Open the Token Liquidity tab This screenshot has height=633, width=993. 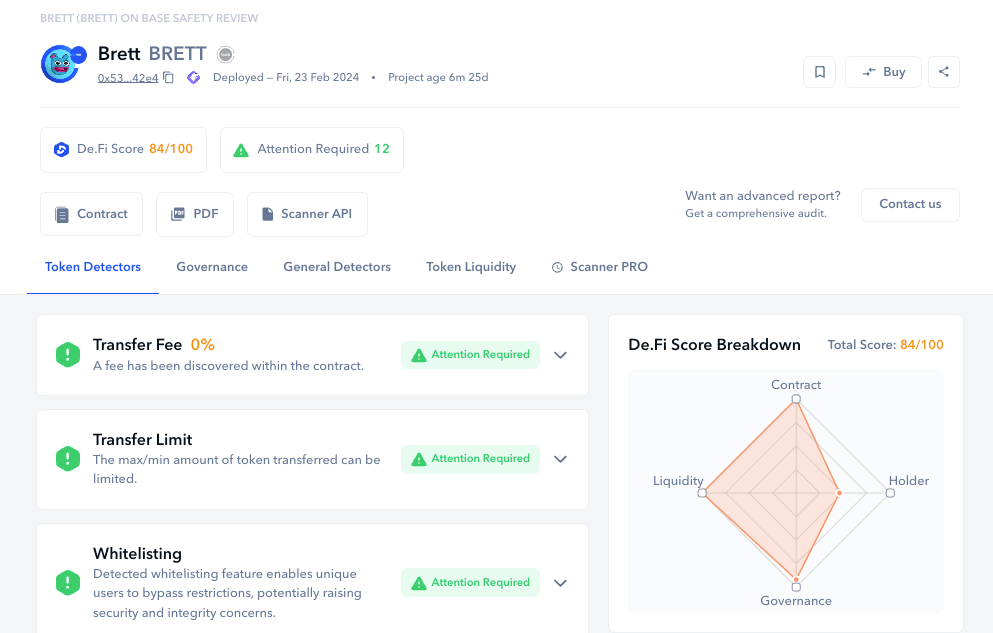[471, 267]
